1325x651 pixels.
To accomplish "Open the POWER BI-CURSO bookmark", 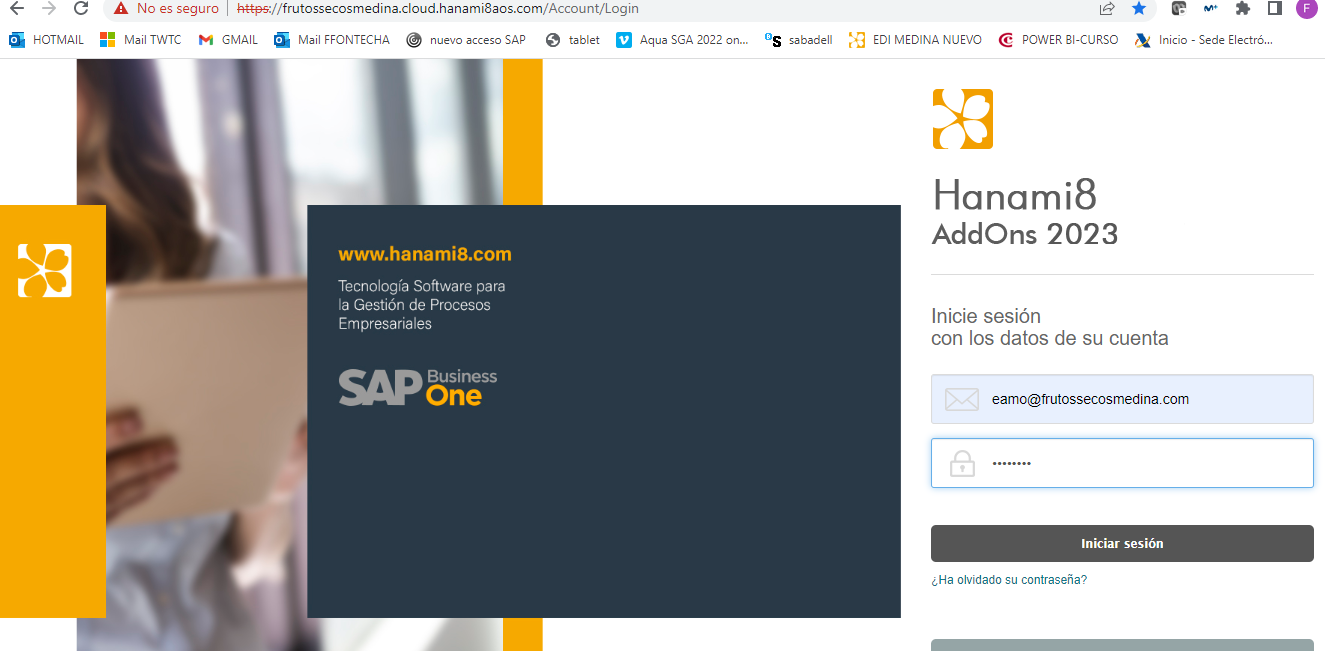I will 1059,40.
